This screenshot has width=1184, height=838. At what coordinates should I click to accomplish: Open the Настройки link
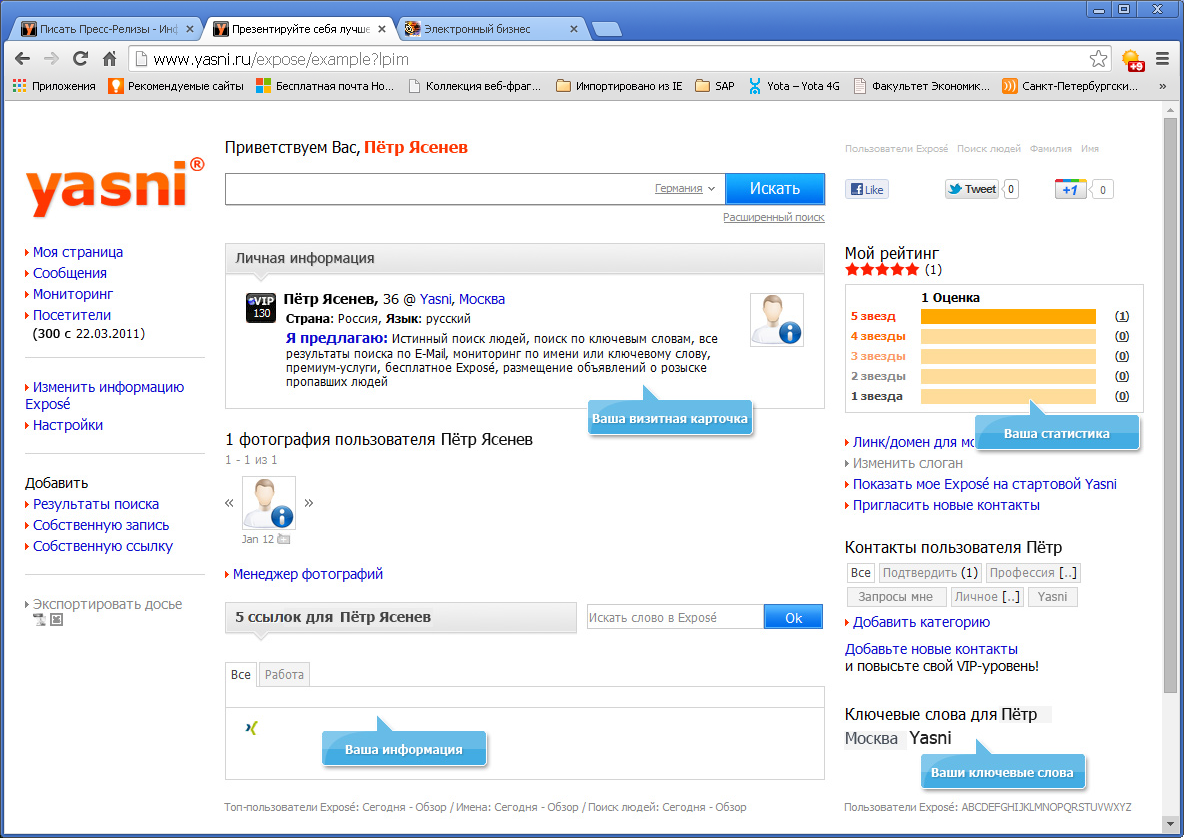(68, 425)
